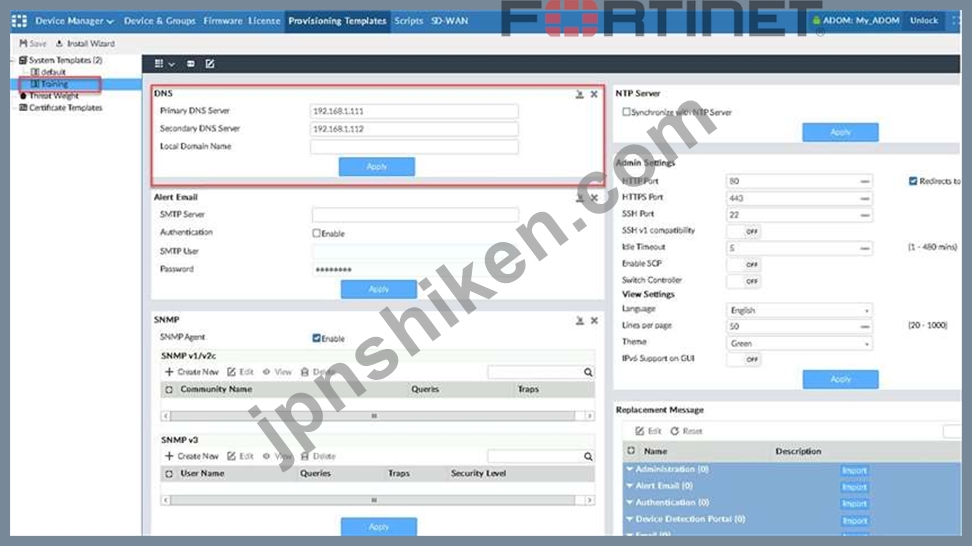This screenshot has width=972, height=546.
Task: Create new SNMP v1/v2c community
Action: (x=192, y=372)
